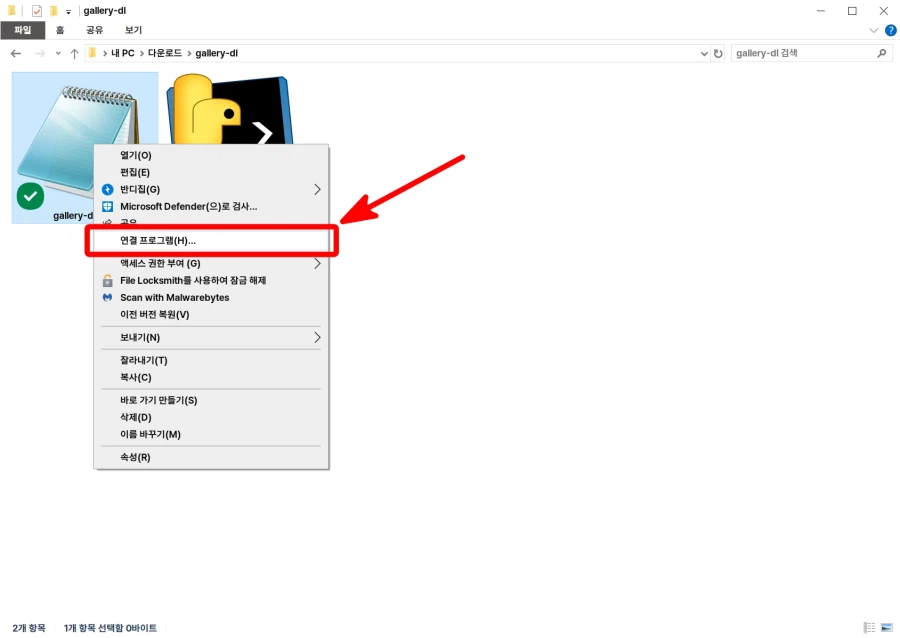This screenshot has height=638, width=900.
Task: Click the quick access properties checkmark icon
Action: click(37, 11)
